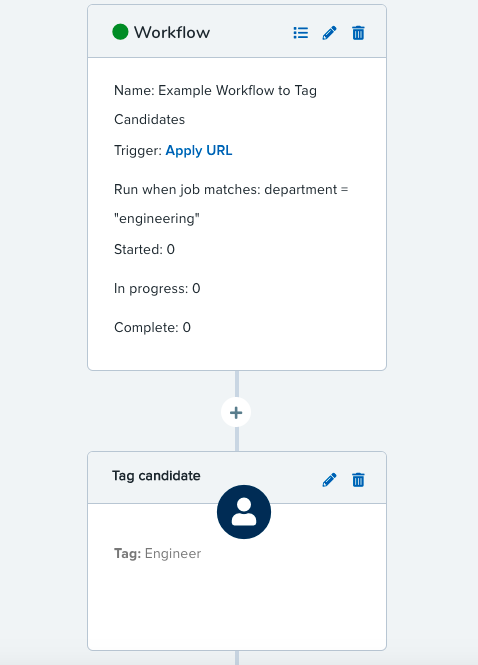The image size is (478, 665).
Task: Select the Complete: 0 counter
Action: pyautogui.click(x=152, y=327)
